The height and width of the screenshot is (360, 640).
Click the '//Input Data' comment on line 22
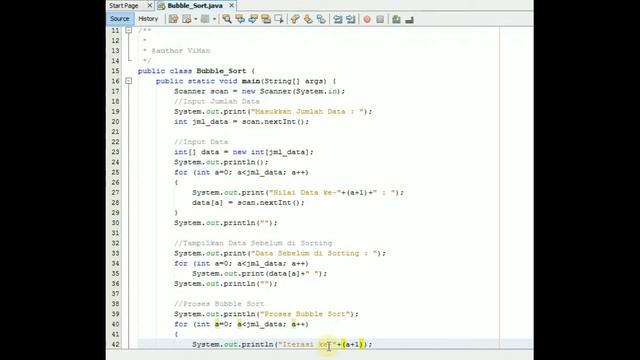[x=201, y=142]
